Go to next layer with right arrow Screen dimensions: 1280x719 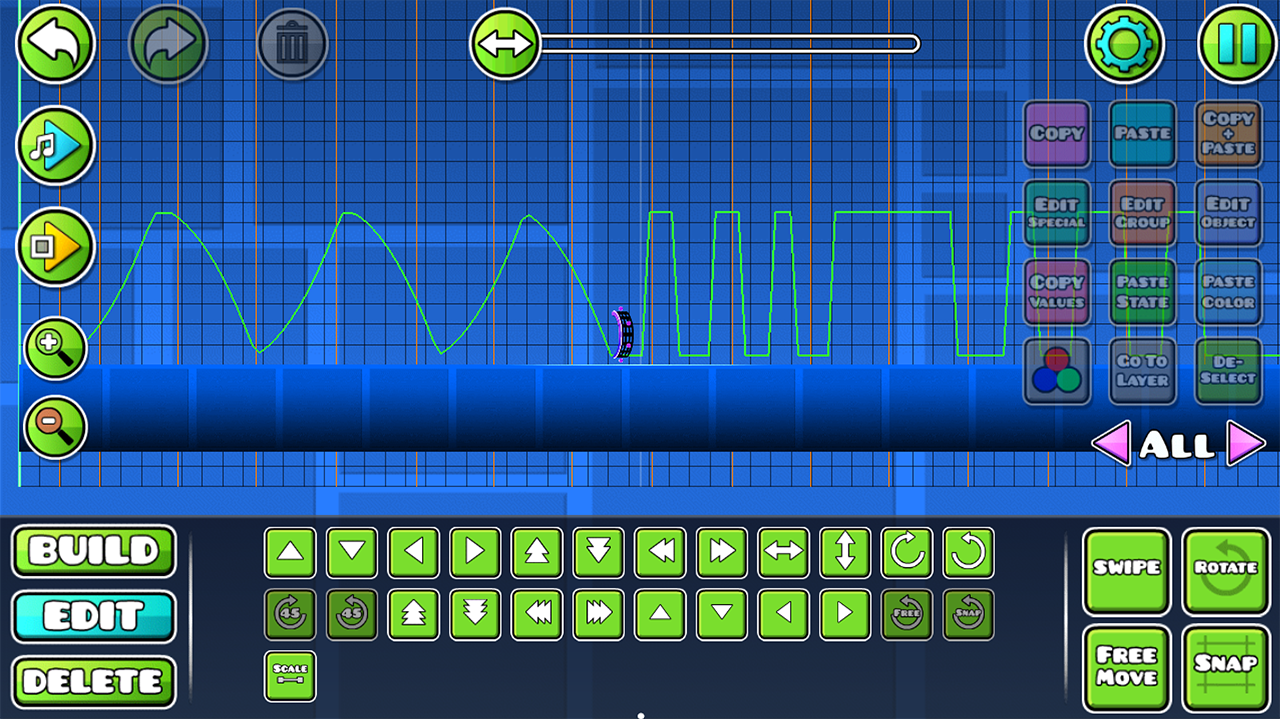[1245, 444]
